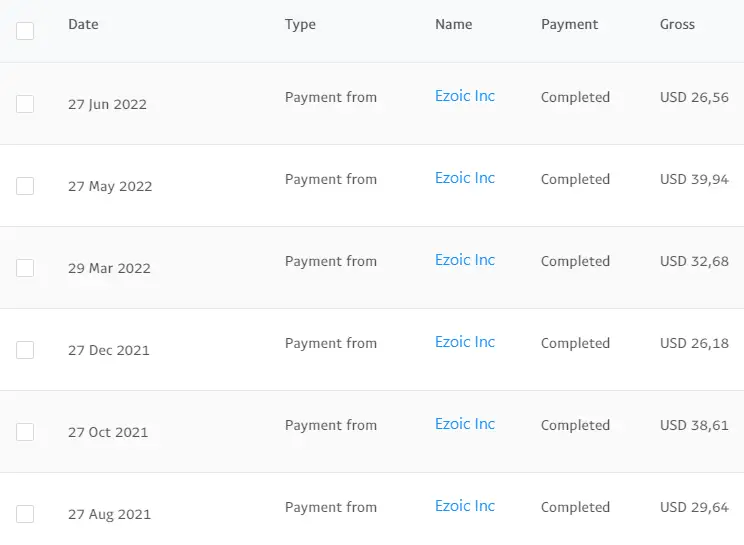Click the Type column header
Screen dimensions: 744x545
click(x=300, y=25)
